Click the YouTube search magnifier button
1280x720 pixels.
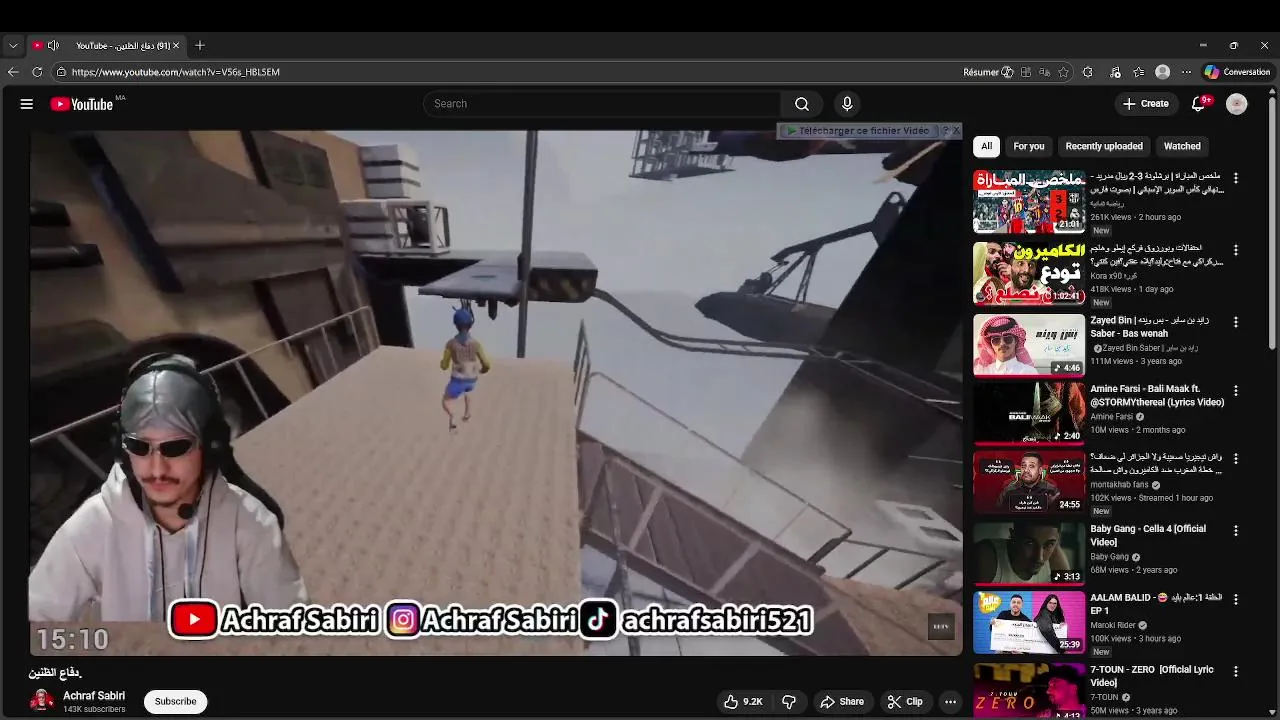[x=802, y=104]
